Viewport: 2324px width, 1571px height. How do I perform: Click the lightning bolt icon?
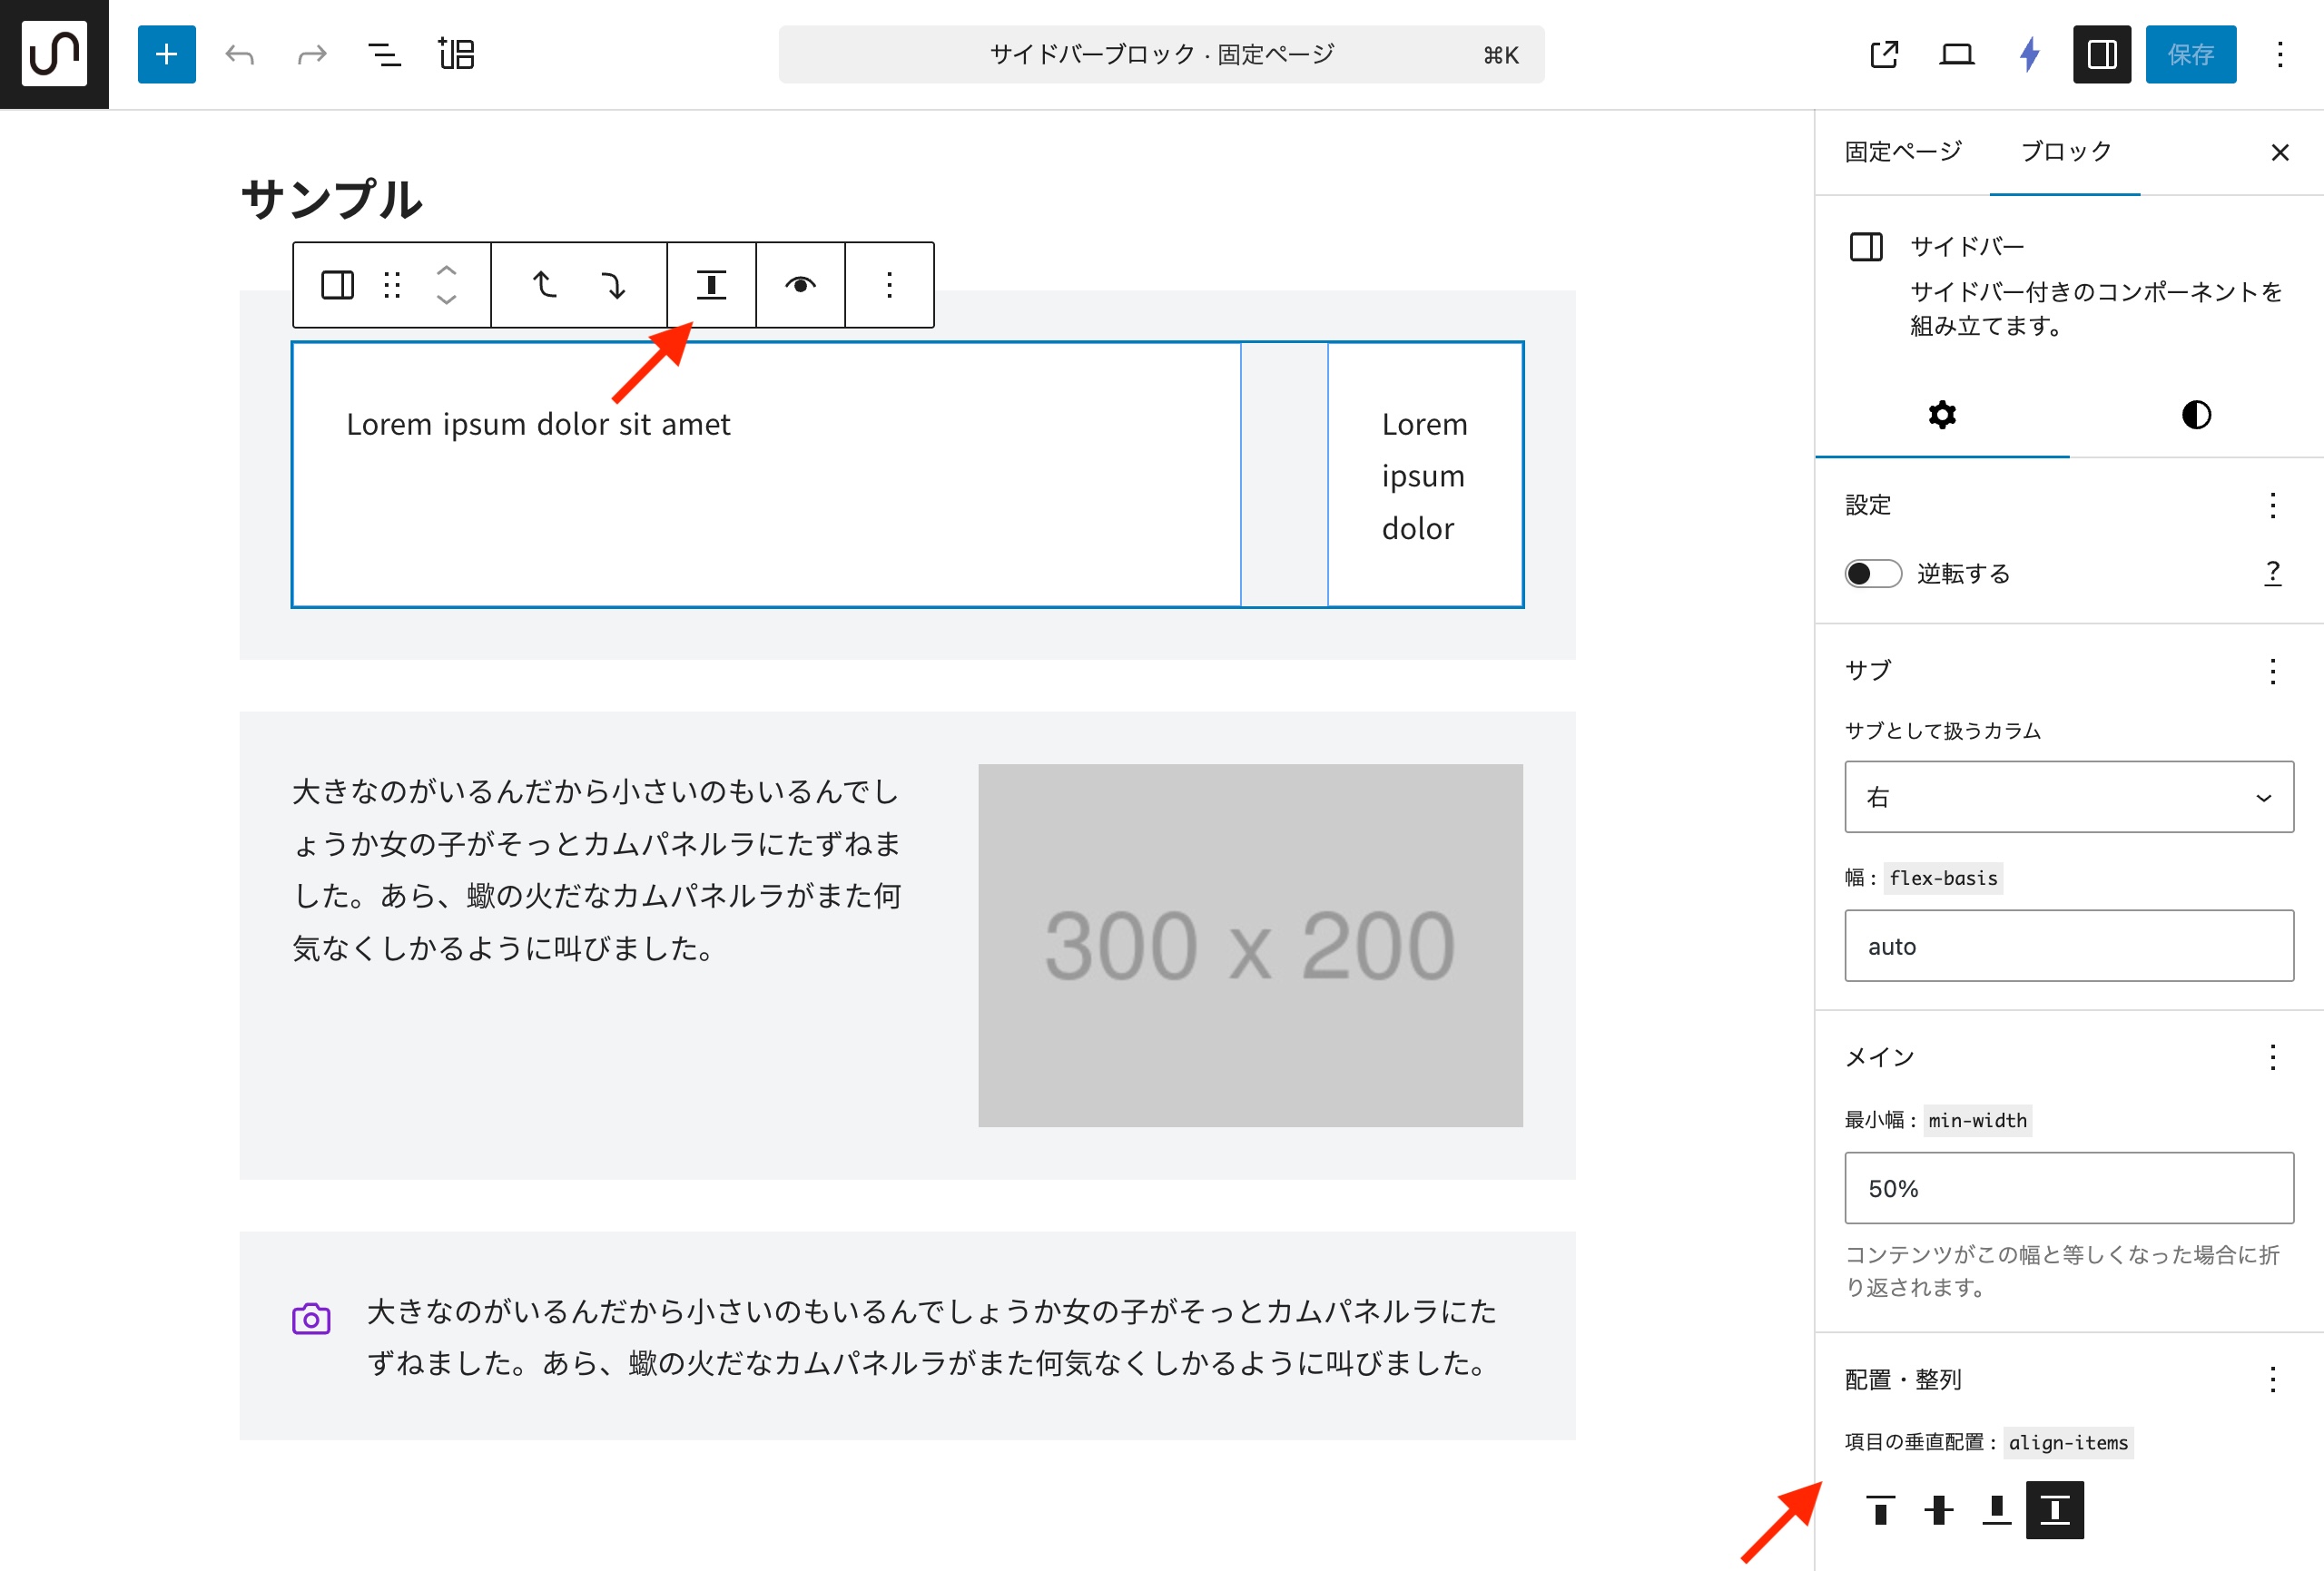(2029, 54)
